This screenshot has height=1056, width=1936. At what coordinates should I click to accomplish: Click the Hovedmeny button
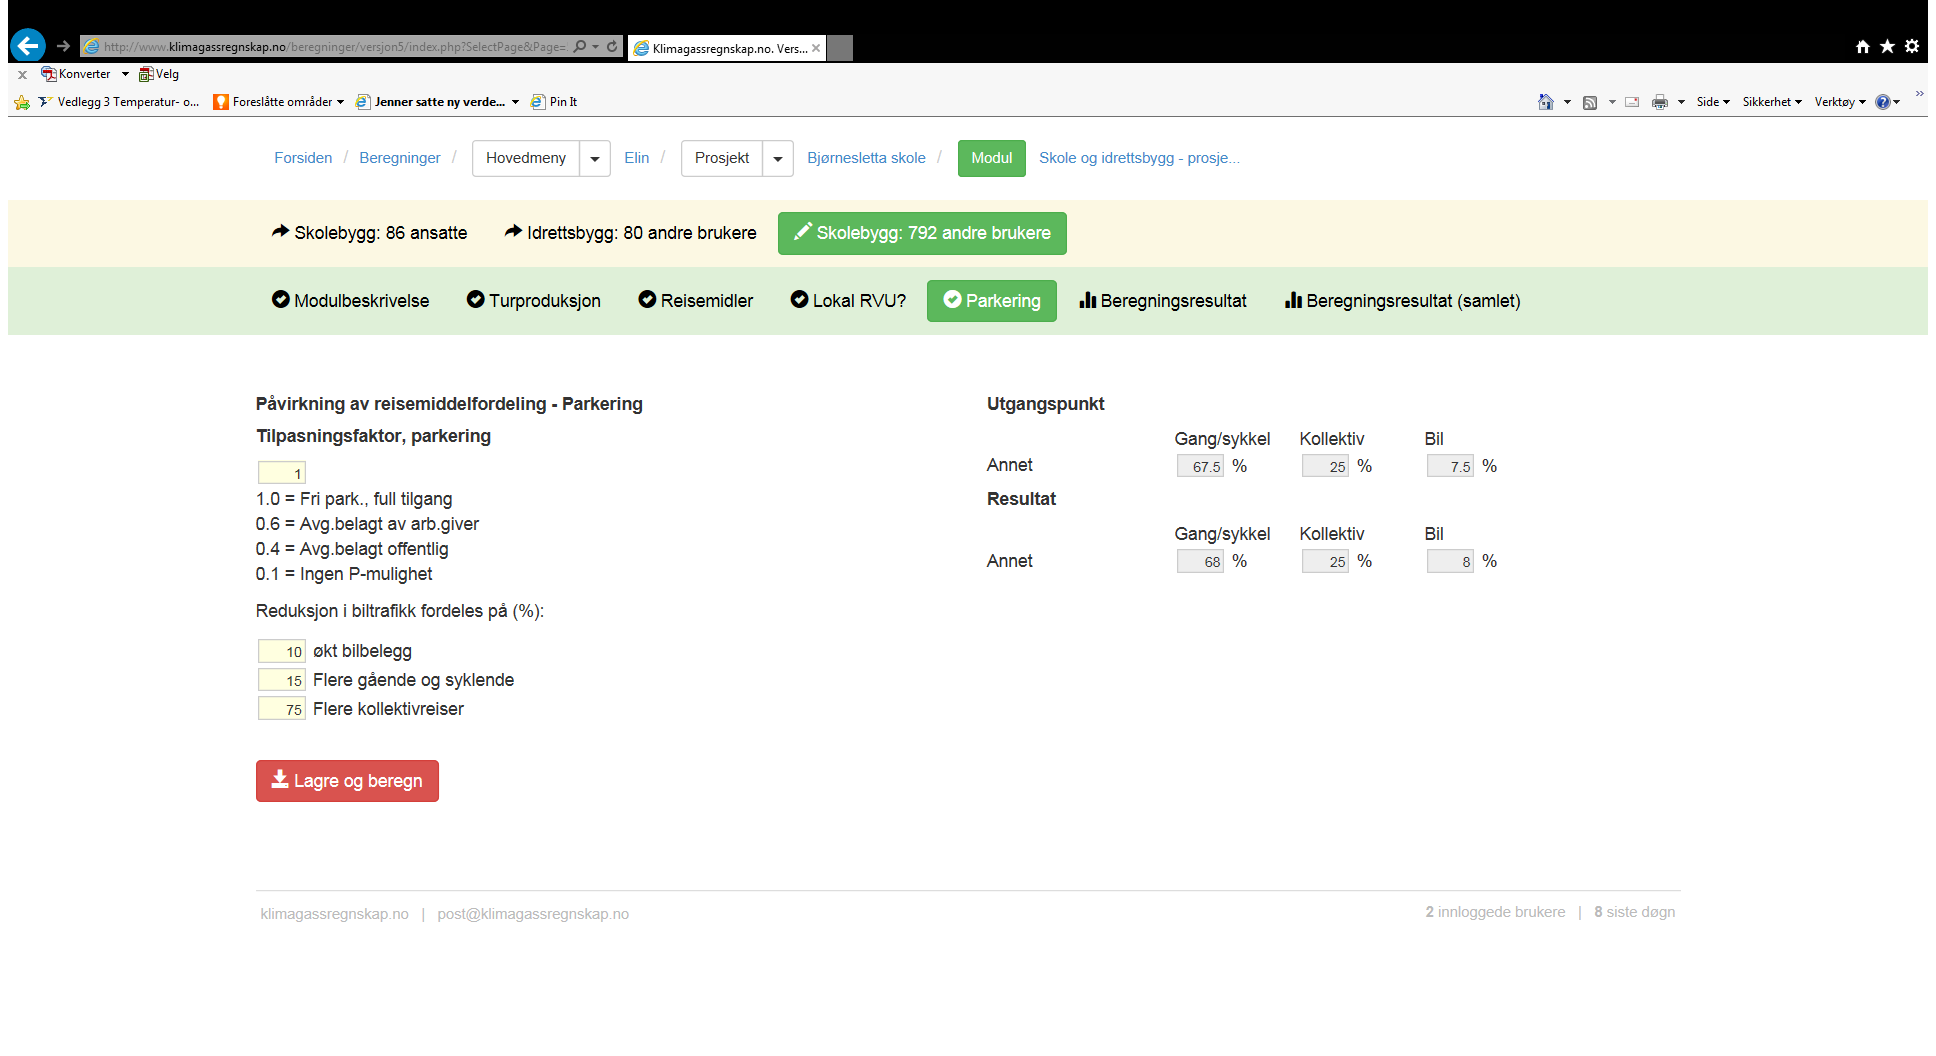pos(526,158)
